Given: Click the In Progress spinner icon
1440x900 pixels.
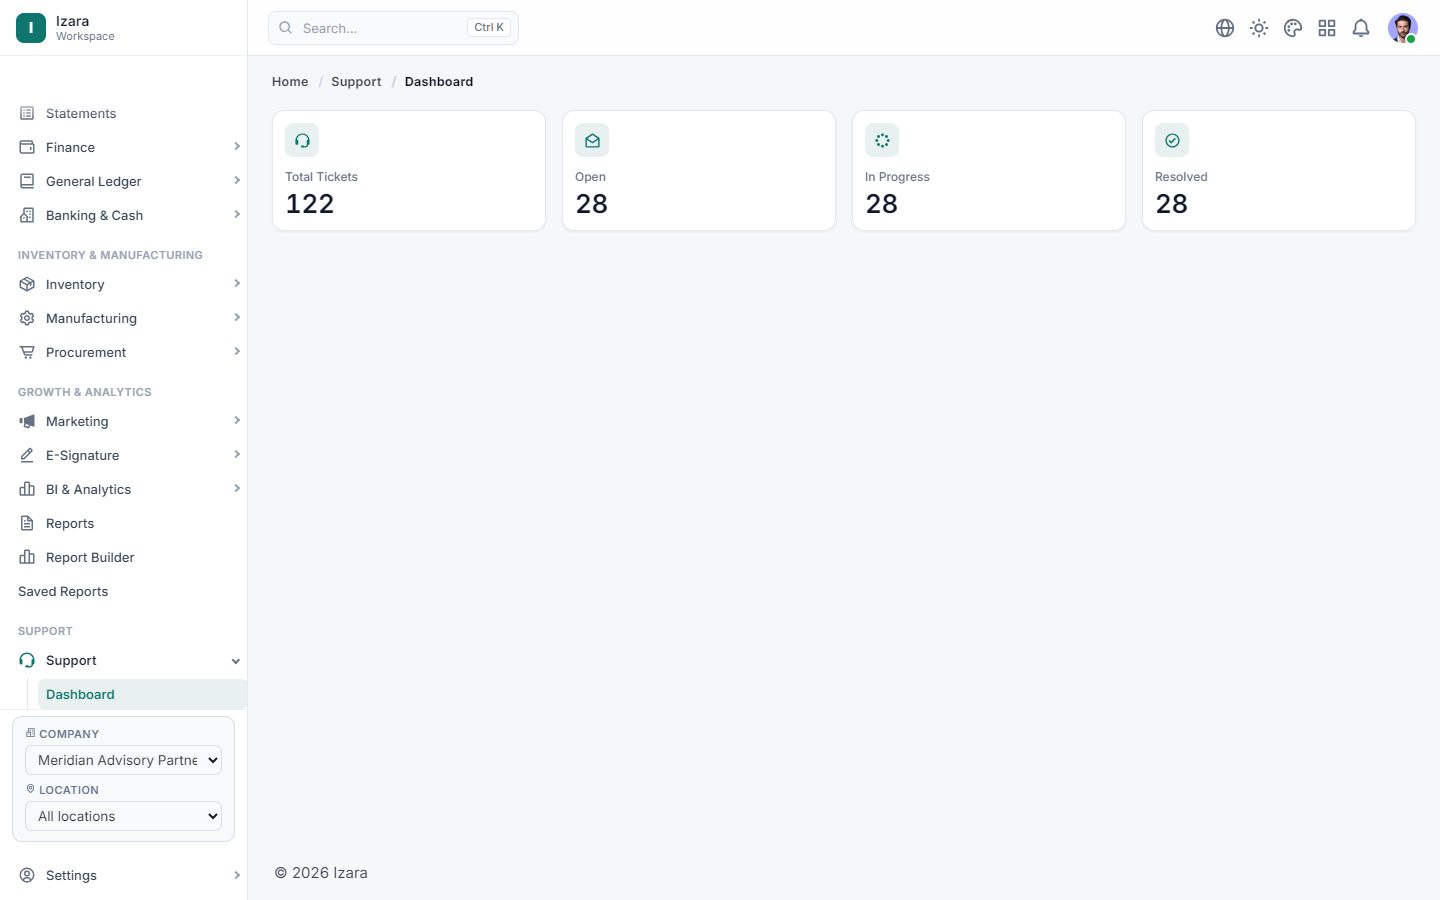Looking at the screenshot, I should point(882,140).
